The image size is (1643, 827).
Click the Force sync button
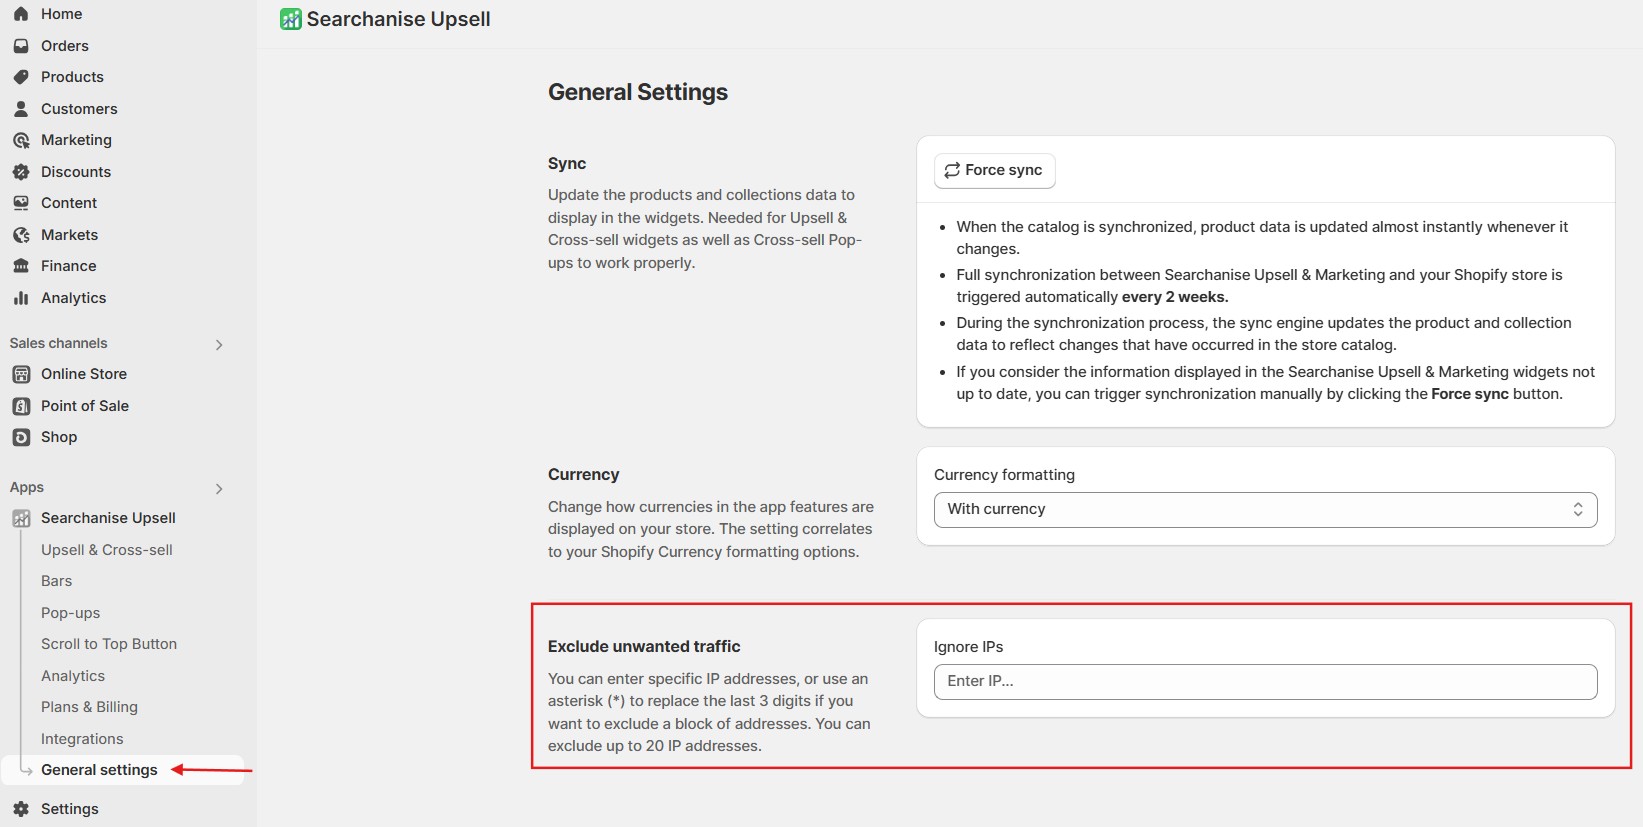(994, 170)
